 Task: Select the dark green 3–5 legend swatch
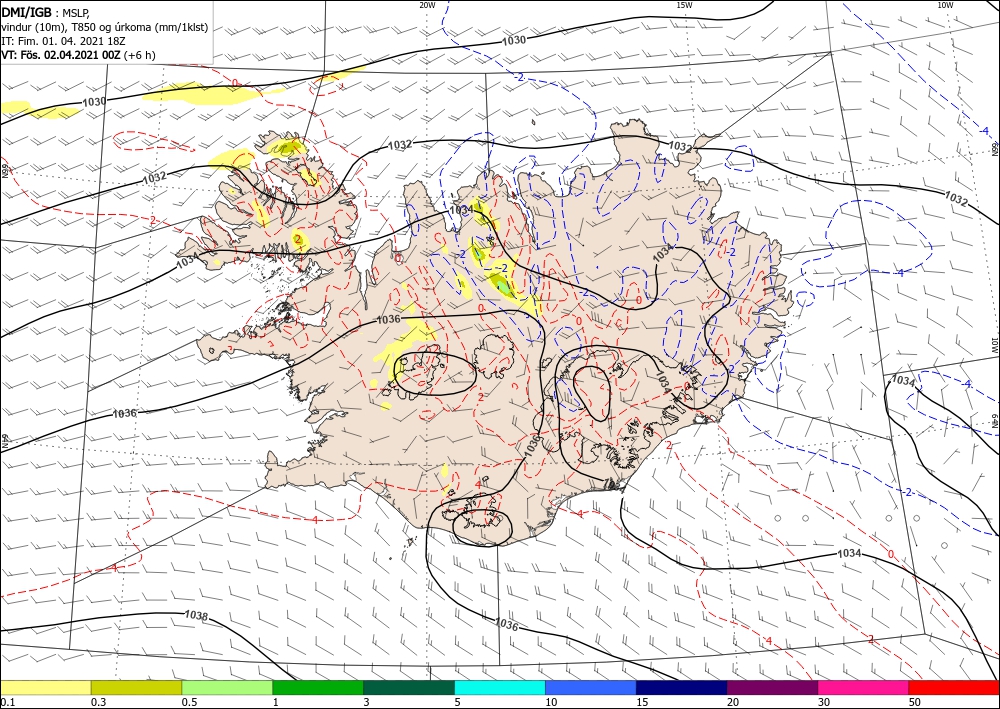coord(409,687)
